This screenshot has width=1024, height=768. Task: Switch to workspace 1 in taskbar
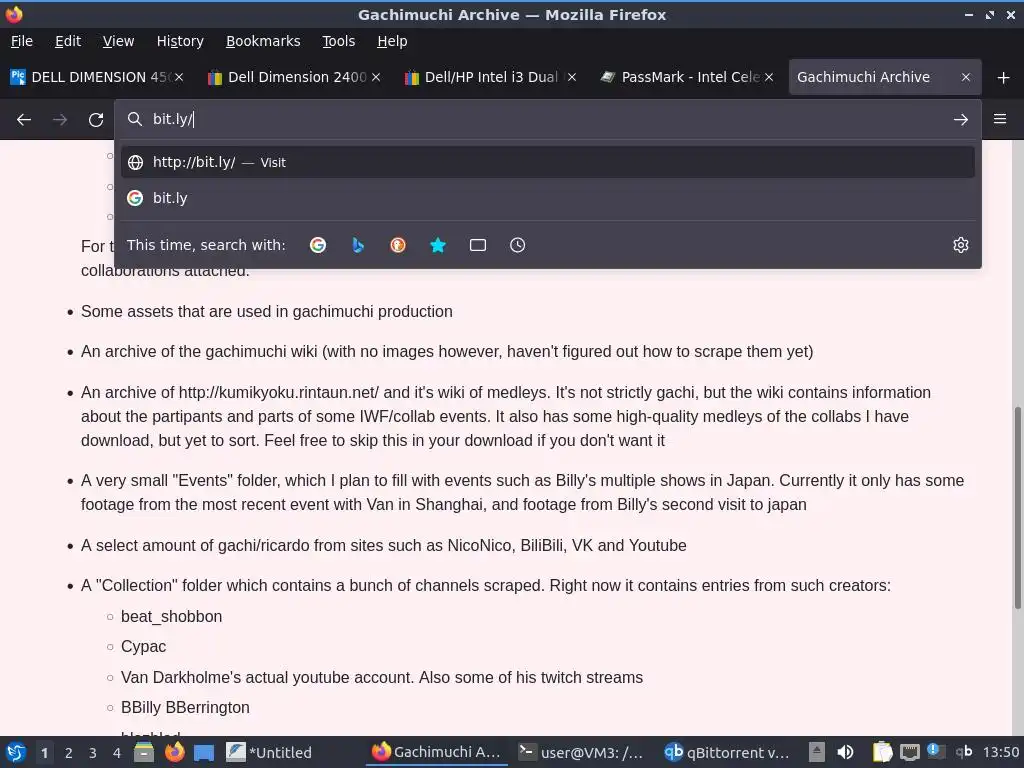[44, 753]
